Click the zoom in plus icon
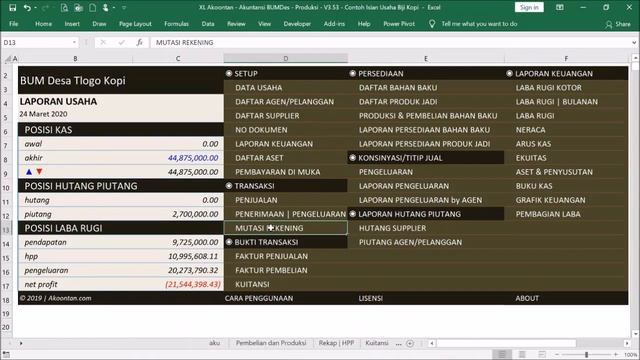Viewport: 640px width, 360px height. click(x=616, y=355)
